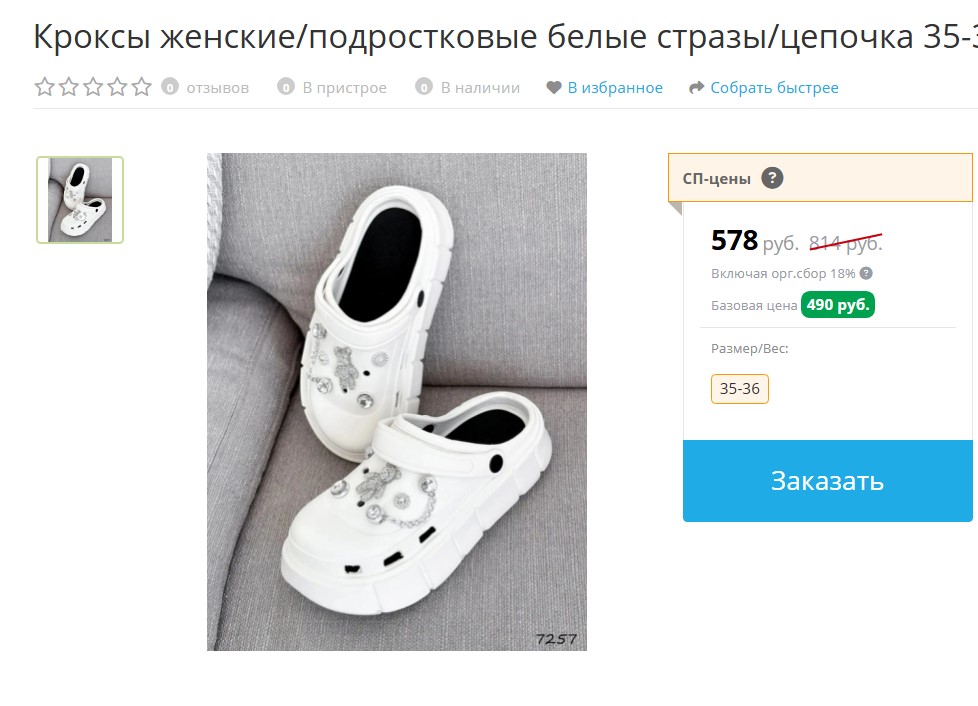Open the отзывов reviews counter
The width and height of the screenshot is (978, 706).
[x=205, y=88]
